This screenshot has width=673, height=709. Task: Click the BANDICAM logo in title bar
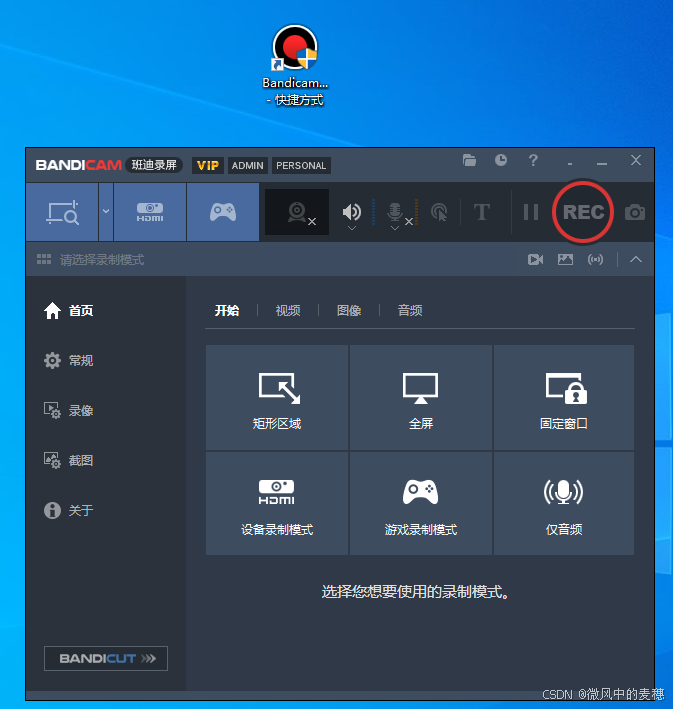79,165
